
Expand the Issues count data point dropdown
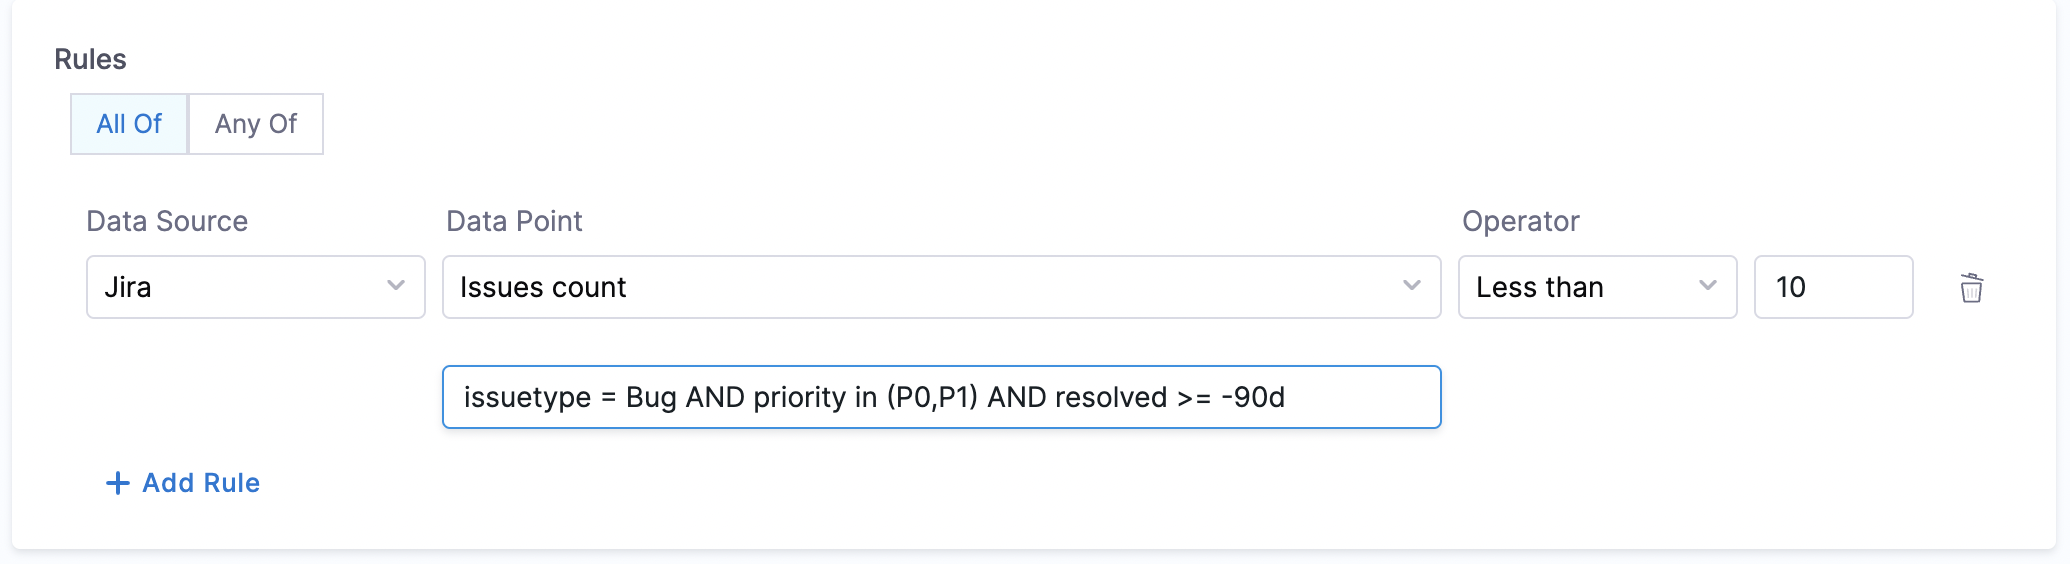[940, 287]
